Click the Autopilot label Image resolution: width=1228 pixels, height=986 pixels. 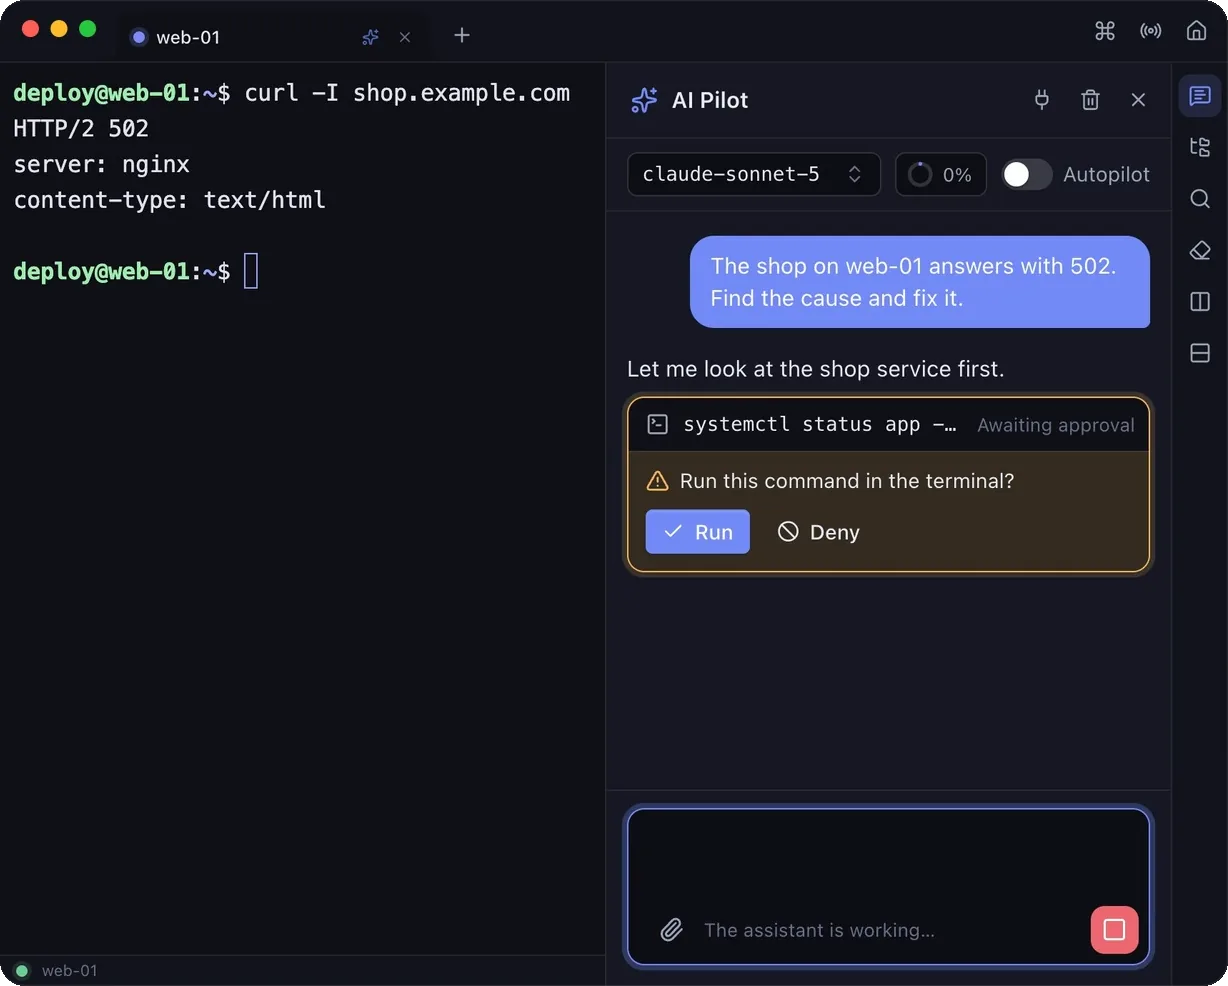(x=1106, y=174)
